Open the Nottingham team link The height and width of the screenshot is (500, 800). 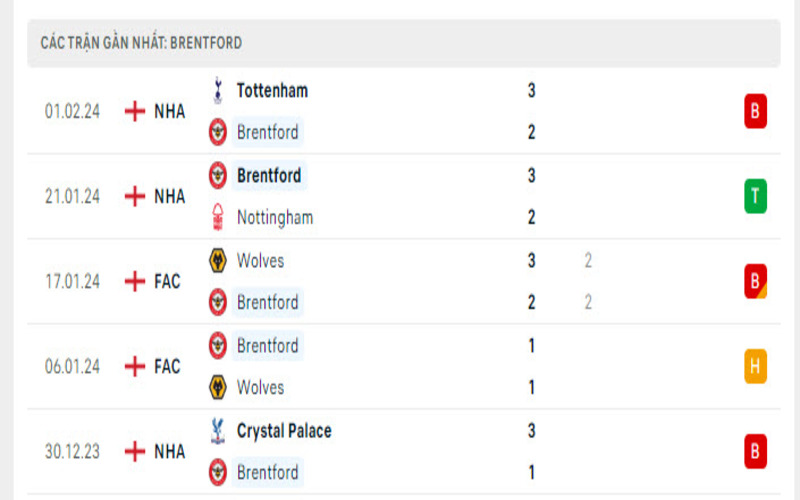click(x=275, y=217)
